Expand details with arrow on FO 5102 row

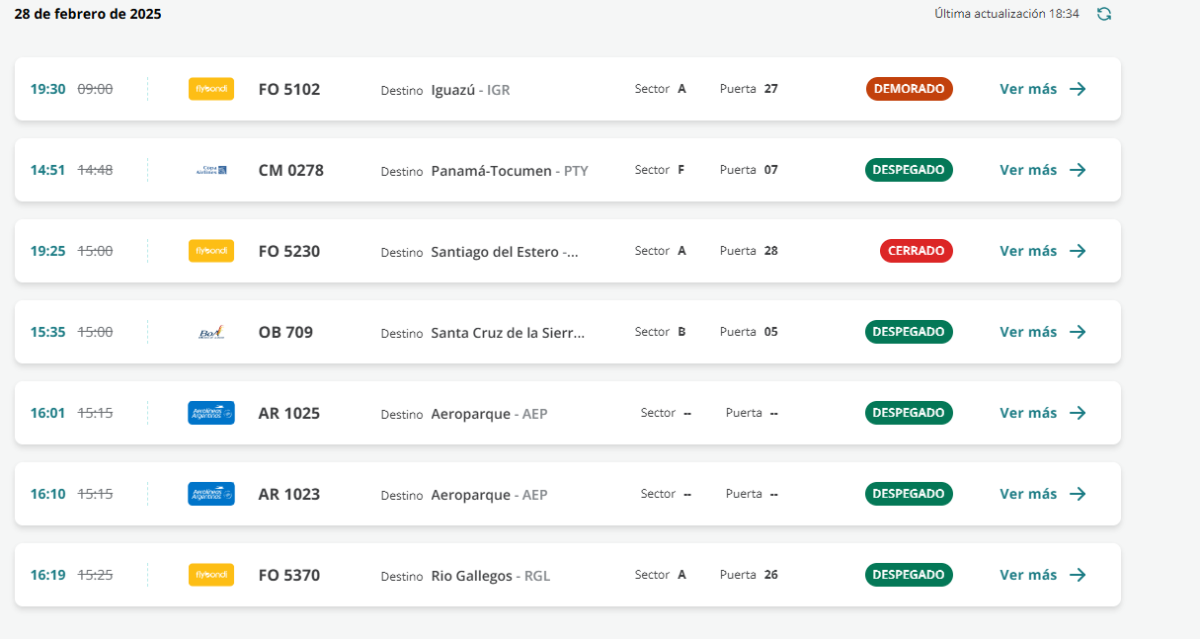click(x=1077, y=89)
